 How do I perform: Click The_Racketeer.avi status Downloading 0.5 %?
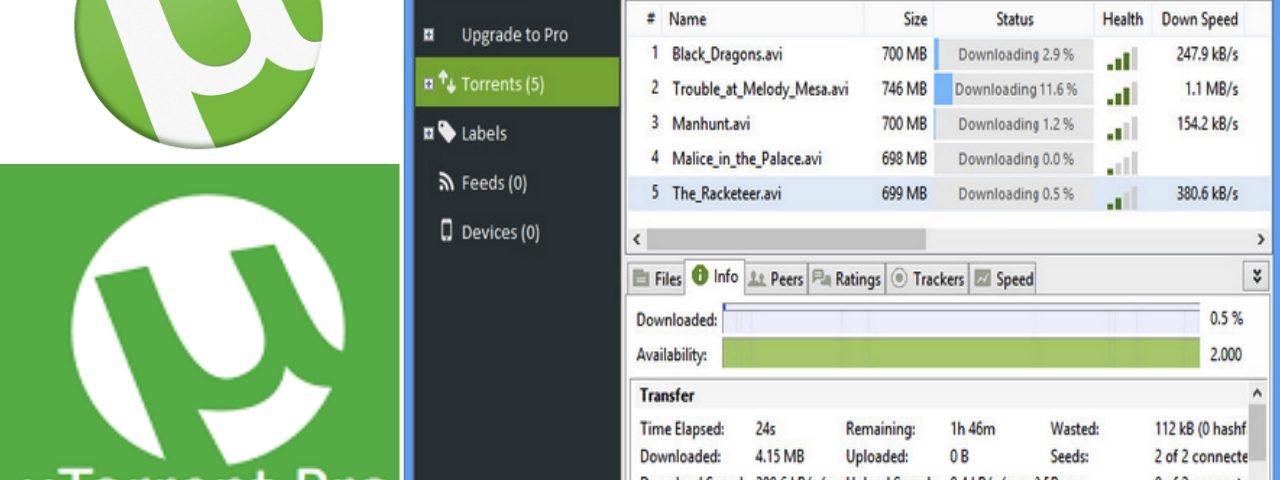coord(1015,193)
